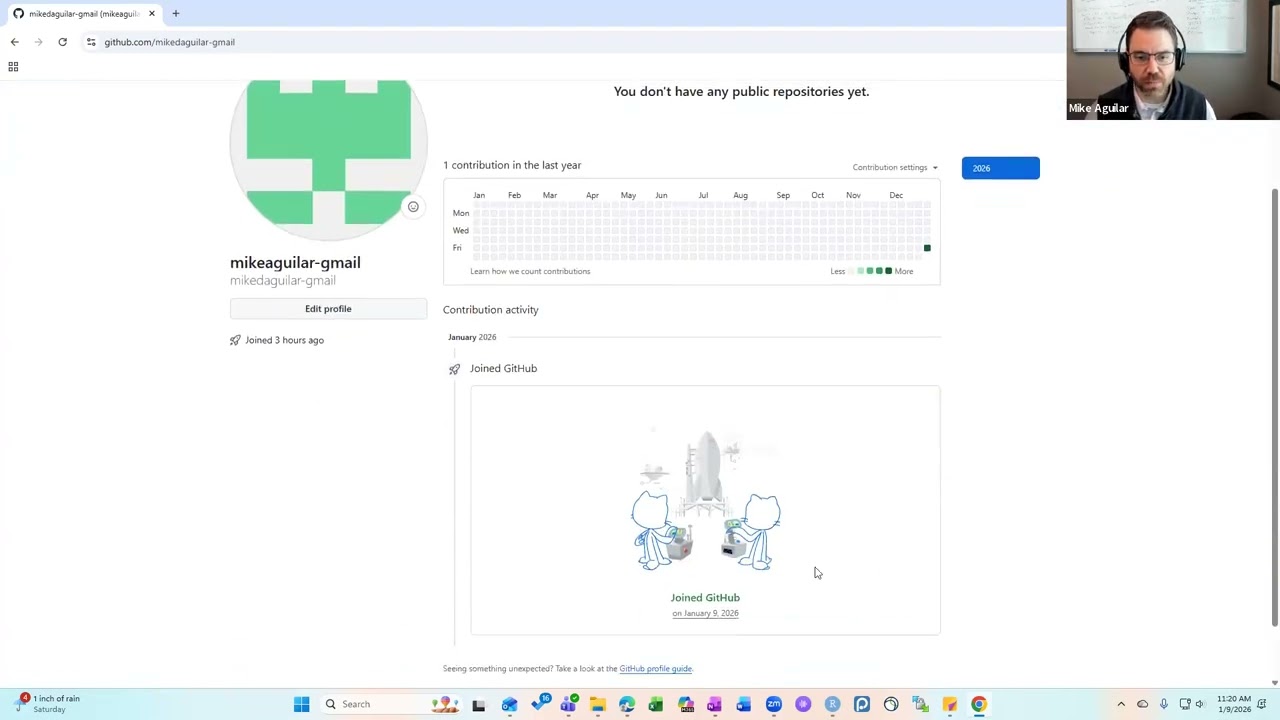Image resolution: width=1280 pixels, height=720 pixels.
Task: Click the mikeaguilar-gmail profile name
Action: (295, 262)
